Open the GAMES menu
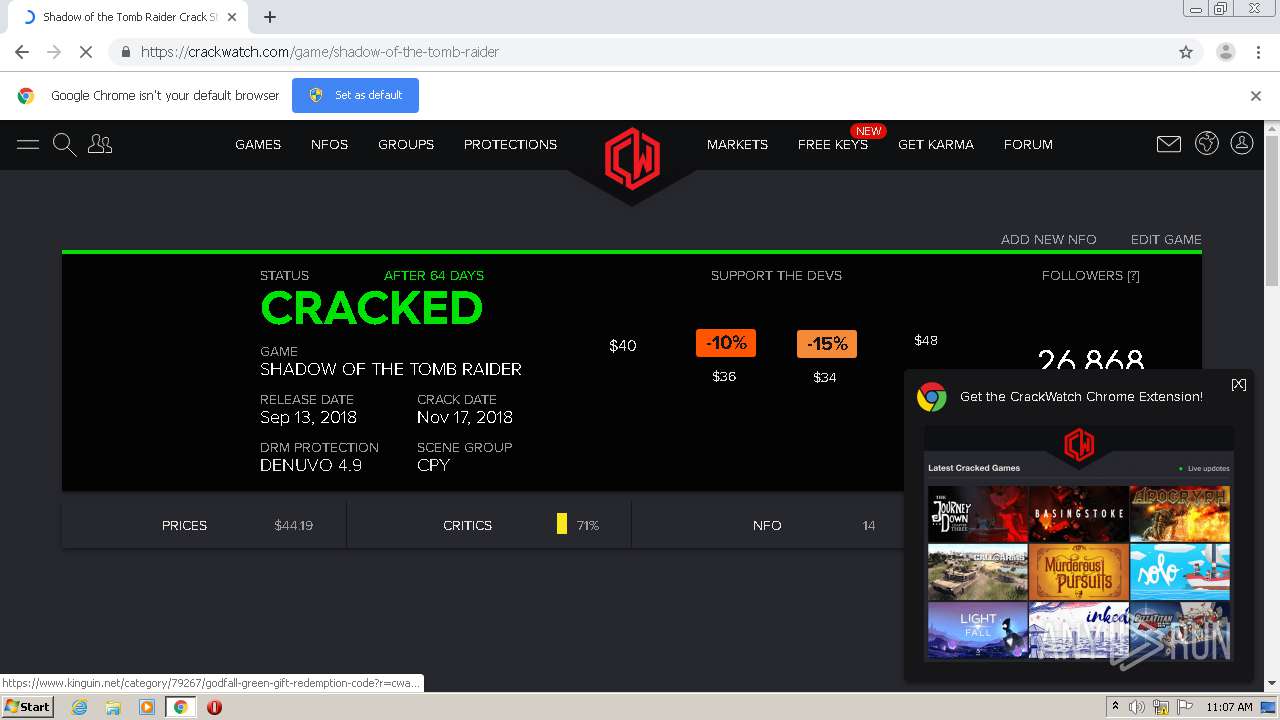The width and height of the screenshot is (1280, 720). (x=258, y=145)
